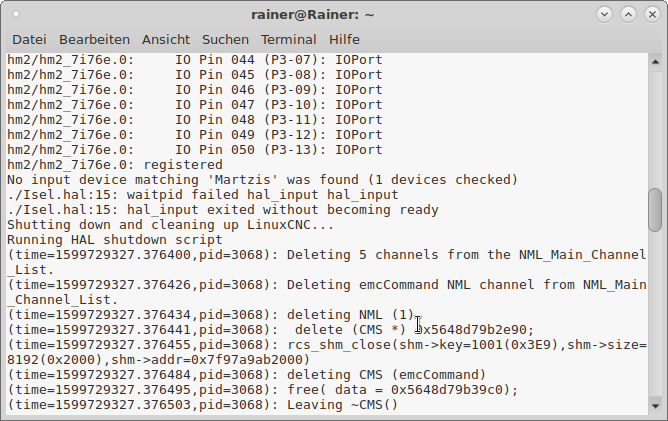668x421 pixels.
Task: Click the scrollbar down arrow
Action: click(x=655, y=406)
